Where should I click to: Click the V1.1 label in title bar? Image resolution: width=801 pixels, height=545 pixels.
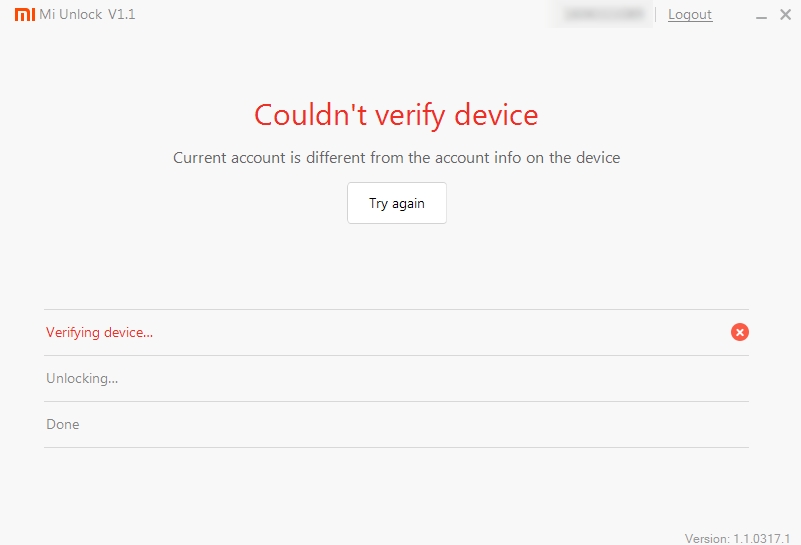(121, 14)
